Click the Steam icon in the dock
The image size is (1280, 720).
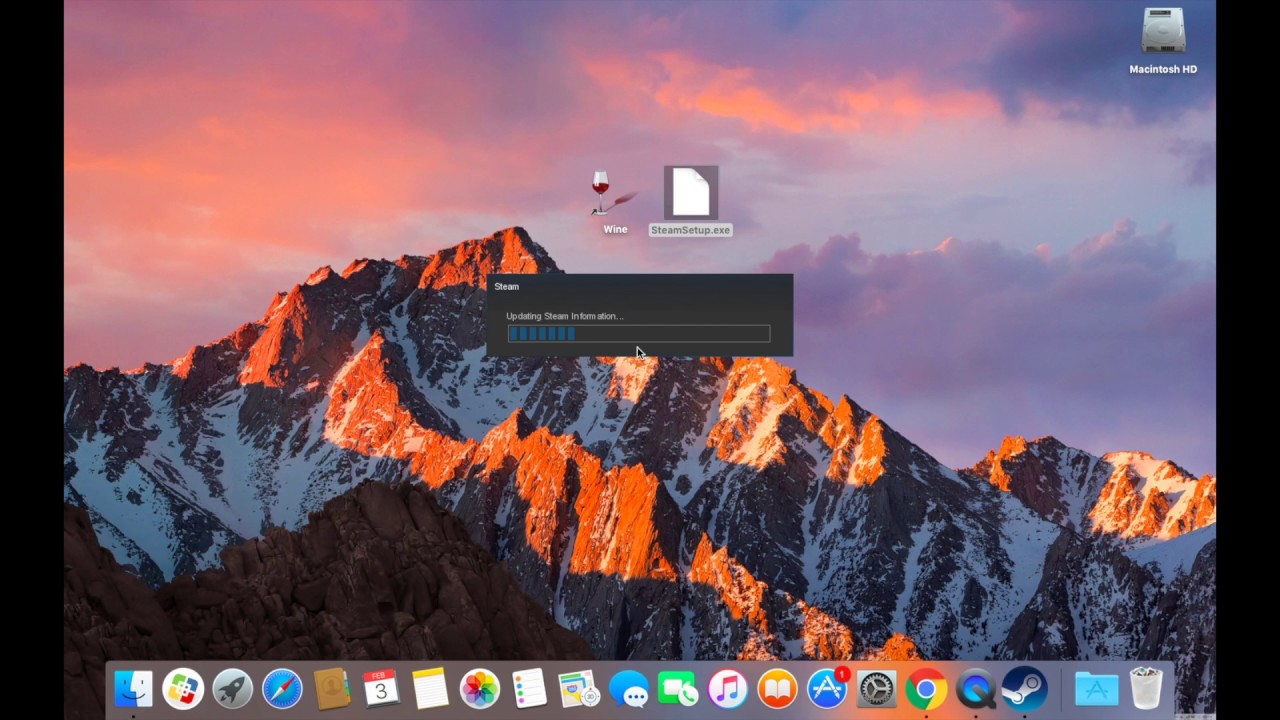click(x=1025, y=689)
